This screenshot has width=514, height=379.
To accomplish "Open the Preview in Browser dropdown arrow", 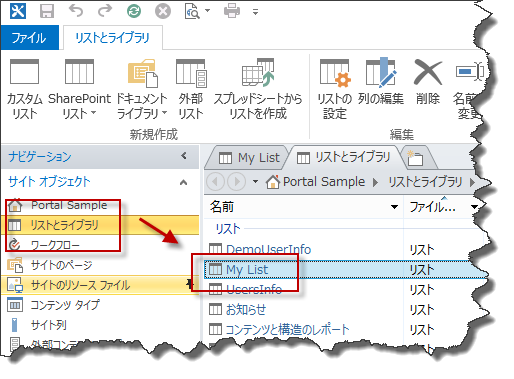I will point(207,11).
